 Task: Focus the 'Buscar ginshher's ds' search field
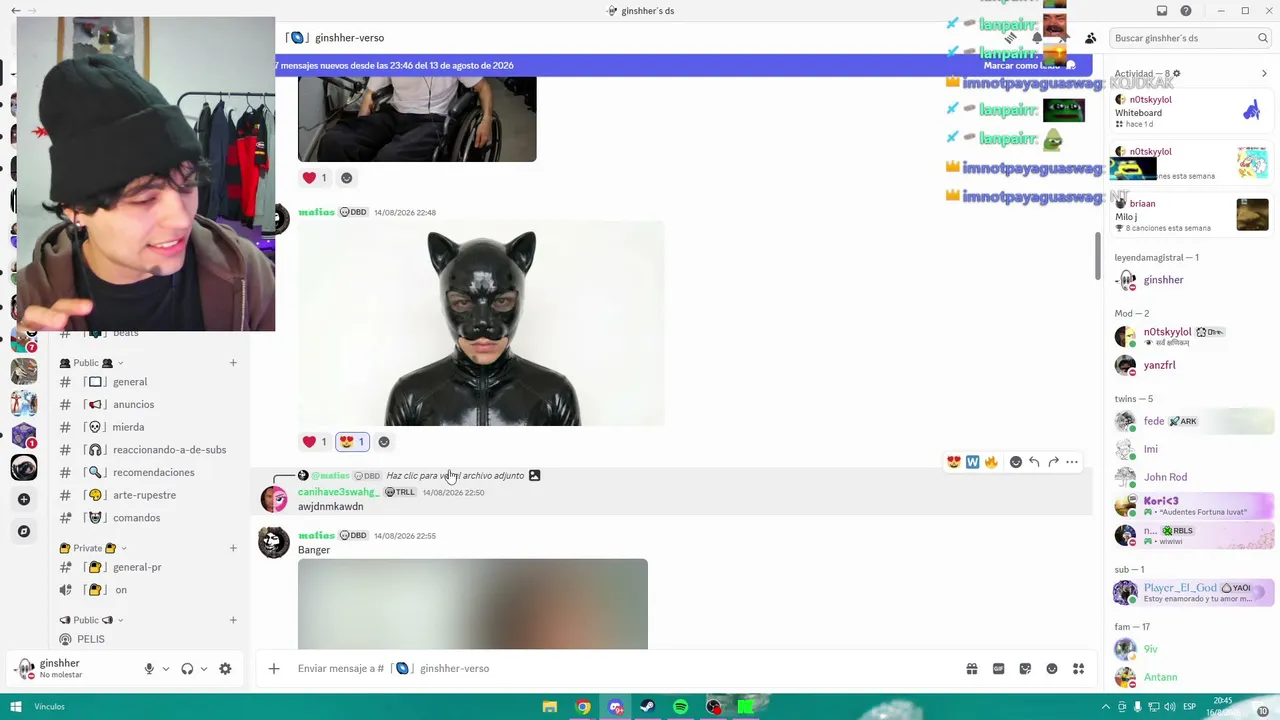click(x=1190, y=38)
